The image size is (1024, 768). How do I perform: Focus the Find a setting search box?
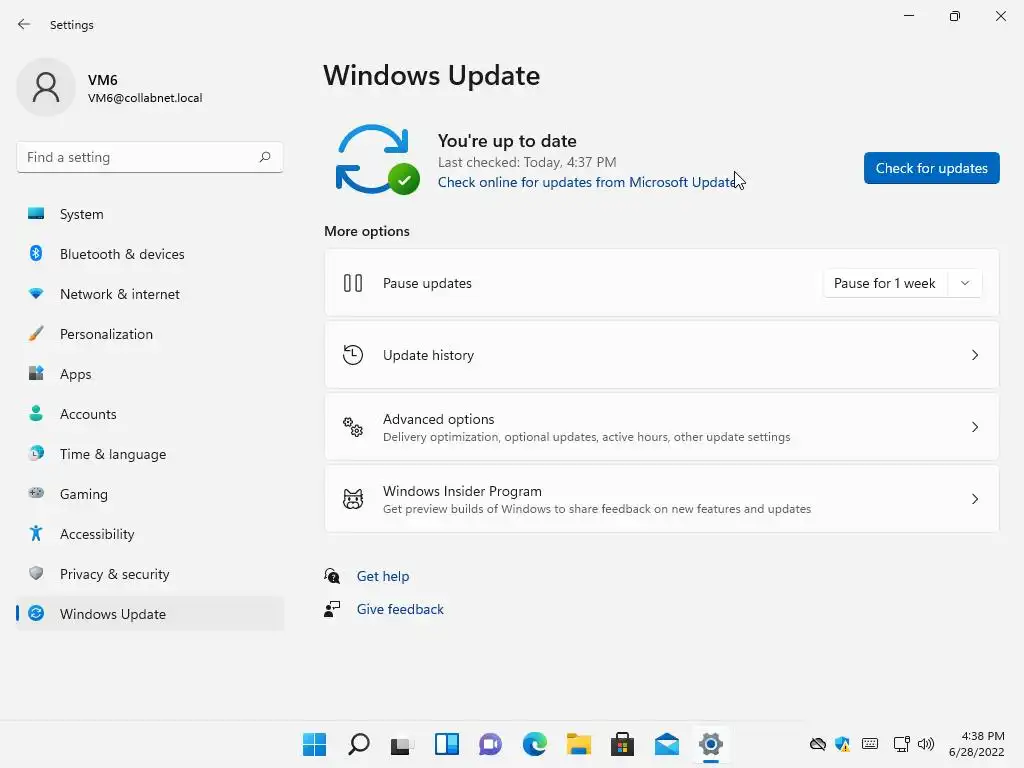coord(150,157)
